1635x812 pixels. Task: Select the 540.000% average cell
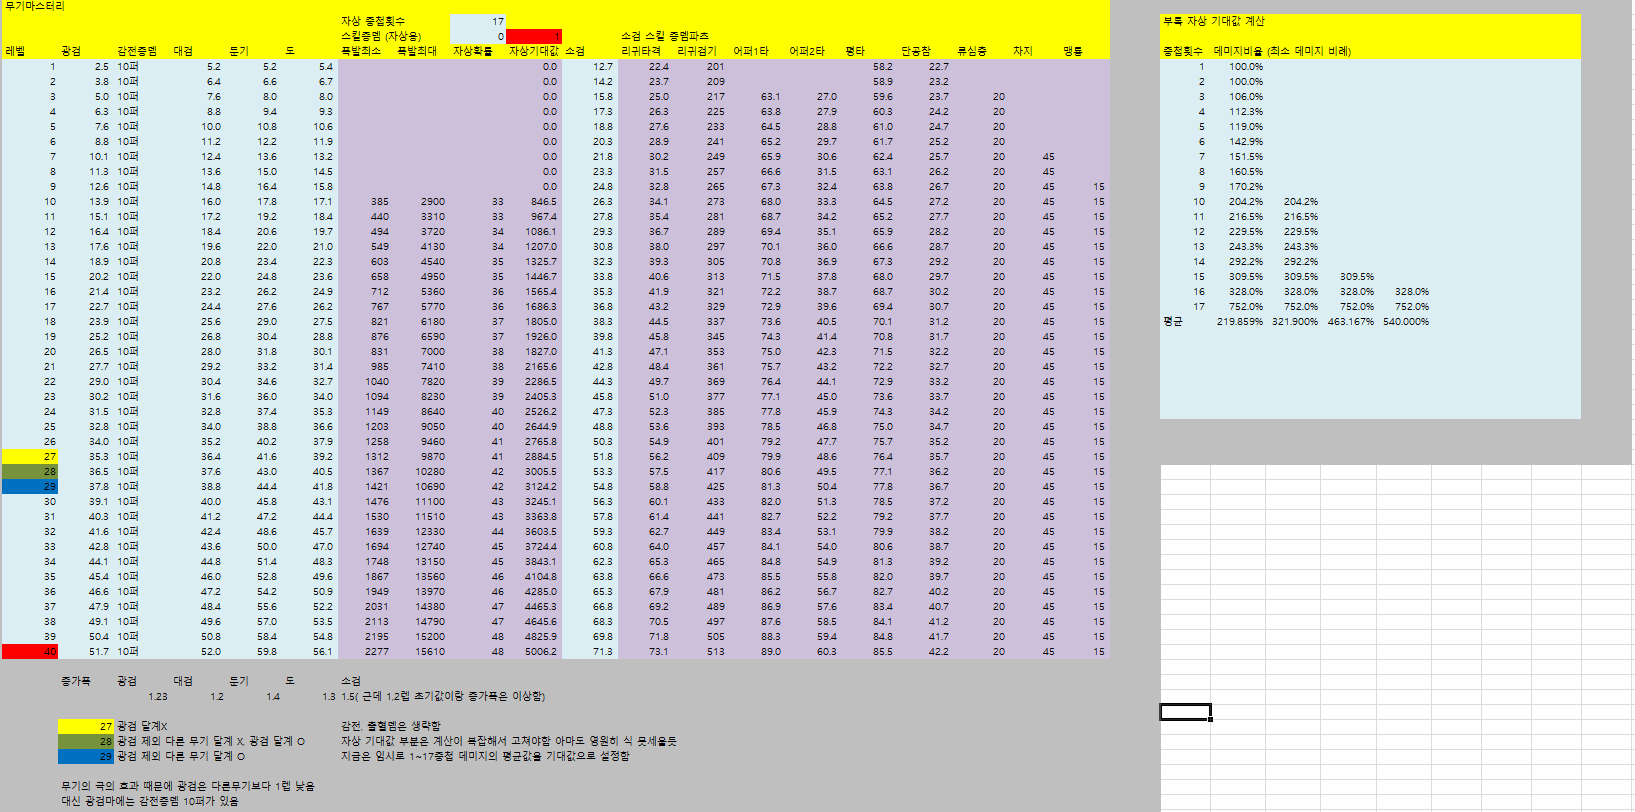1405,321
